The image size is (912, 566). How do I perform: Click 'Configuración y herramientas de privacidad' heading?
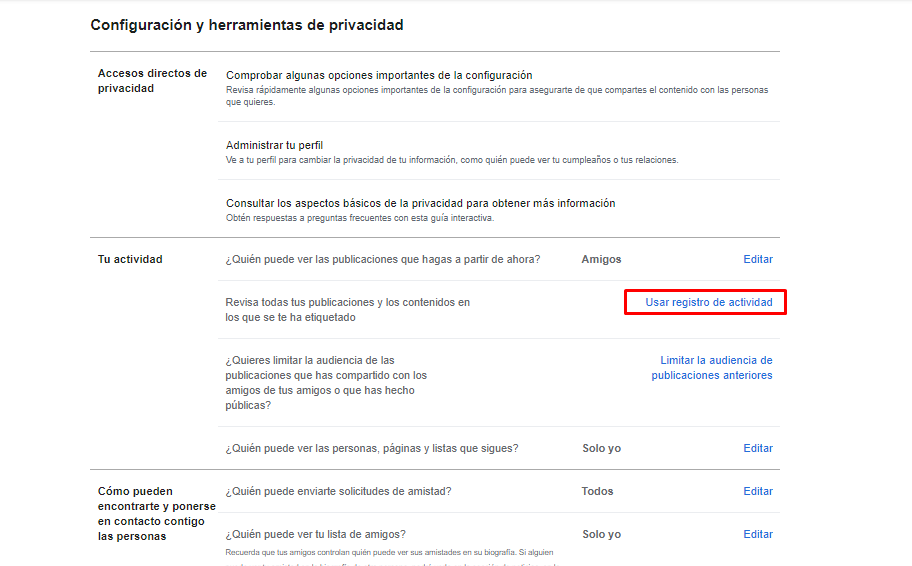247,25
